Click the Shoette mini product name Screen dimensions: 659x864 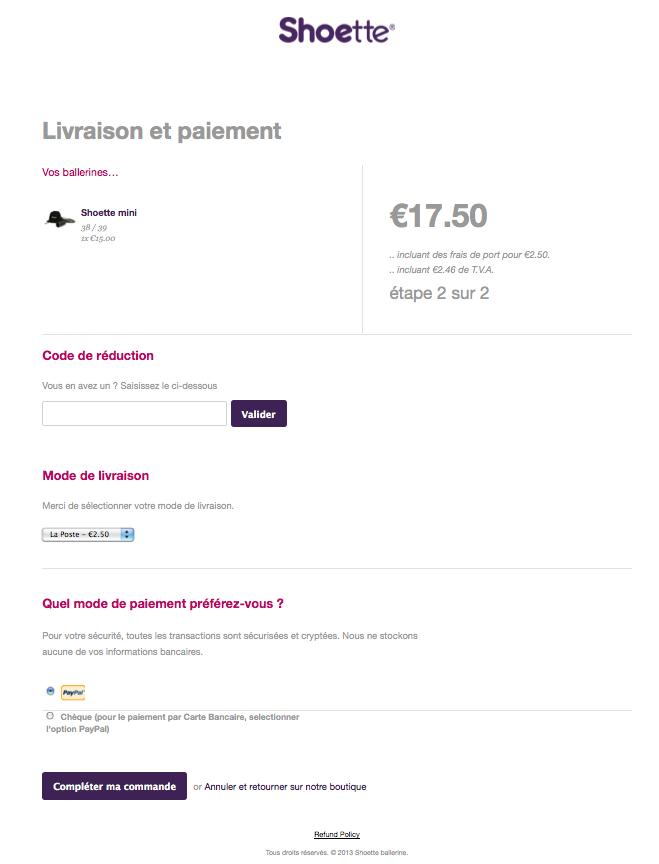tap(109, 213)
